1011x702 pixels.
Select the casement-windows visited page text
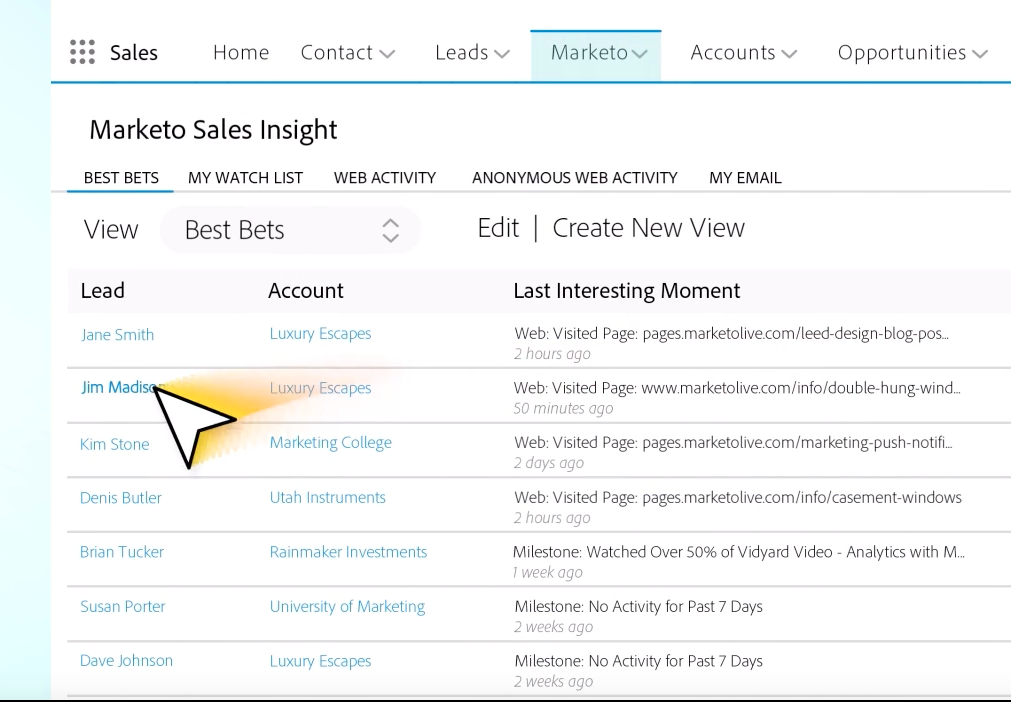coord(738,498)
